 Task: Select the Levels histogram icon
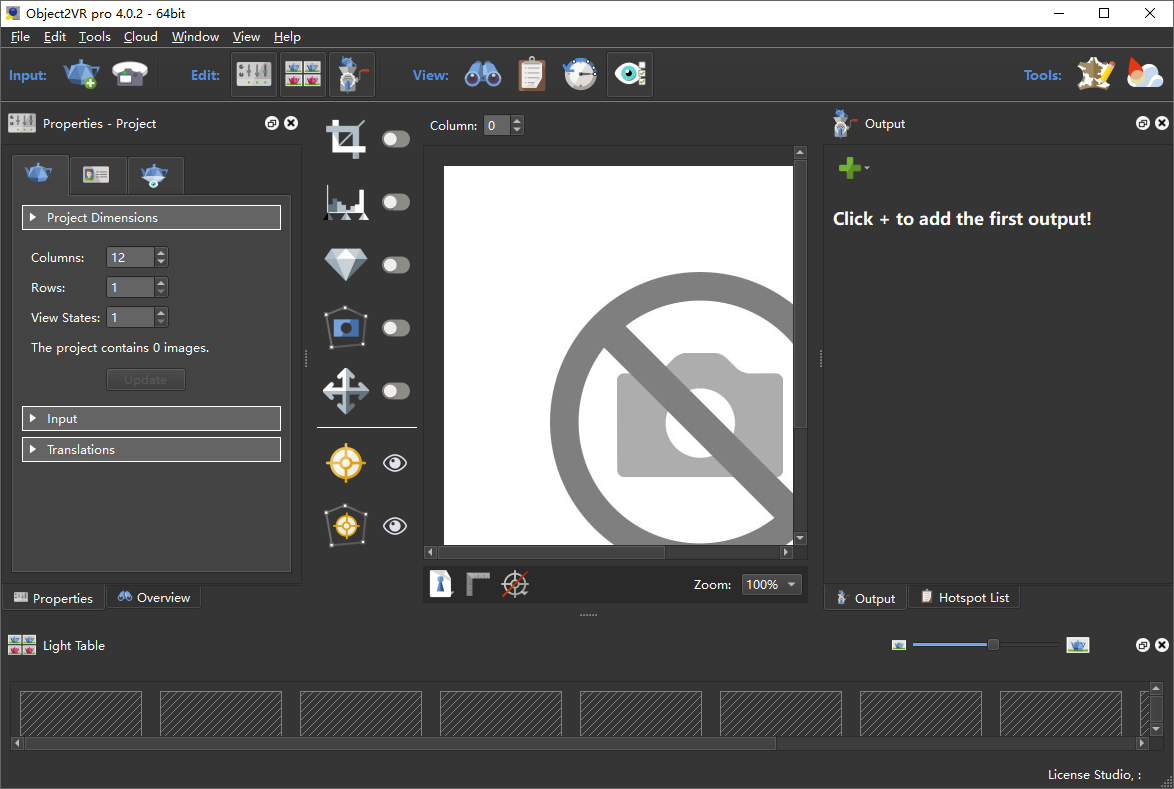click(x=346, y=202)
